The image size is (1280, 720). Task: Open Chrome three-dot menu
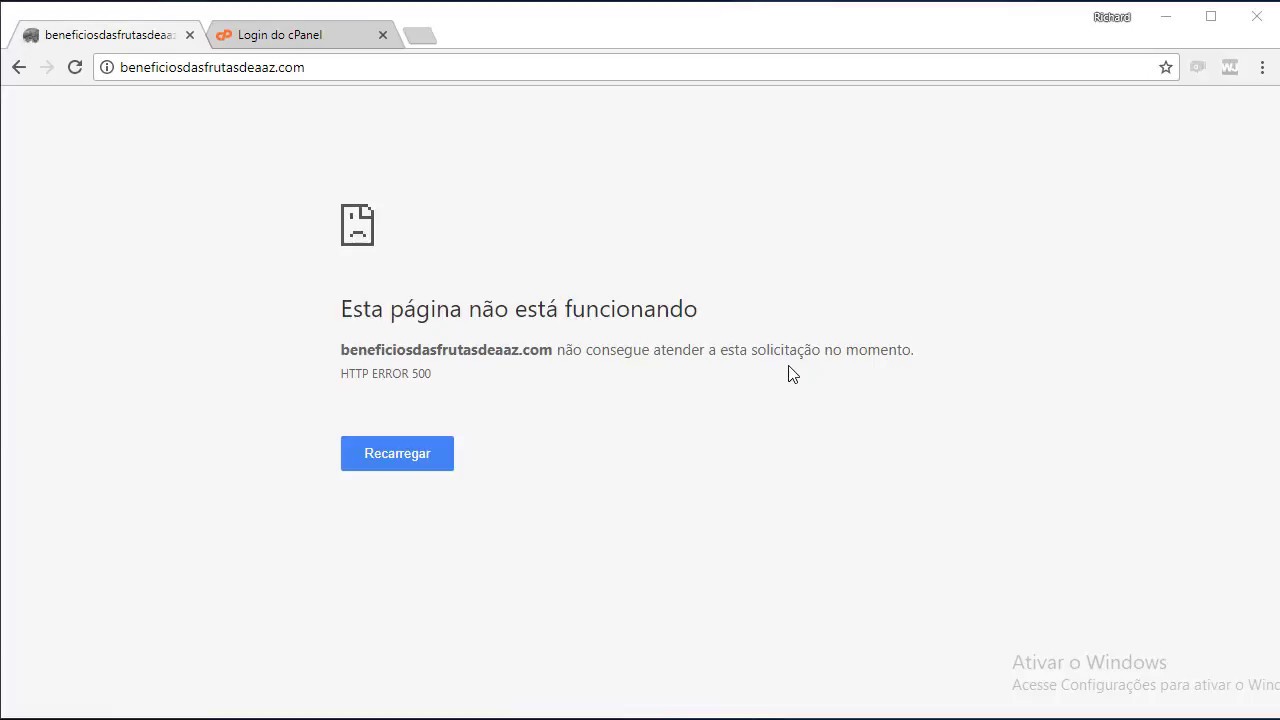click(1263, 67)
